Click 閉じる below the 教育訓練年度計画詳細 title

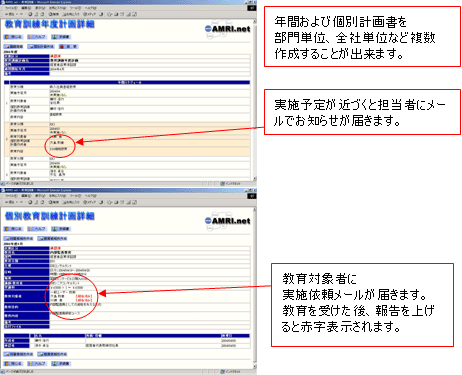coord(14,37)
